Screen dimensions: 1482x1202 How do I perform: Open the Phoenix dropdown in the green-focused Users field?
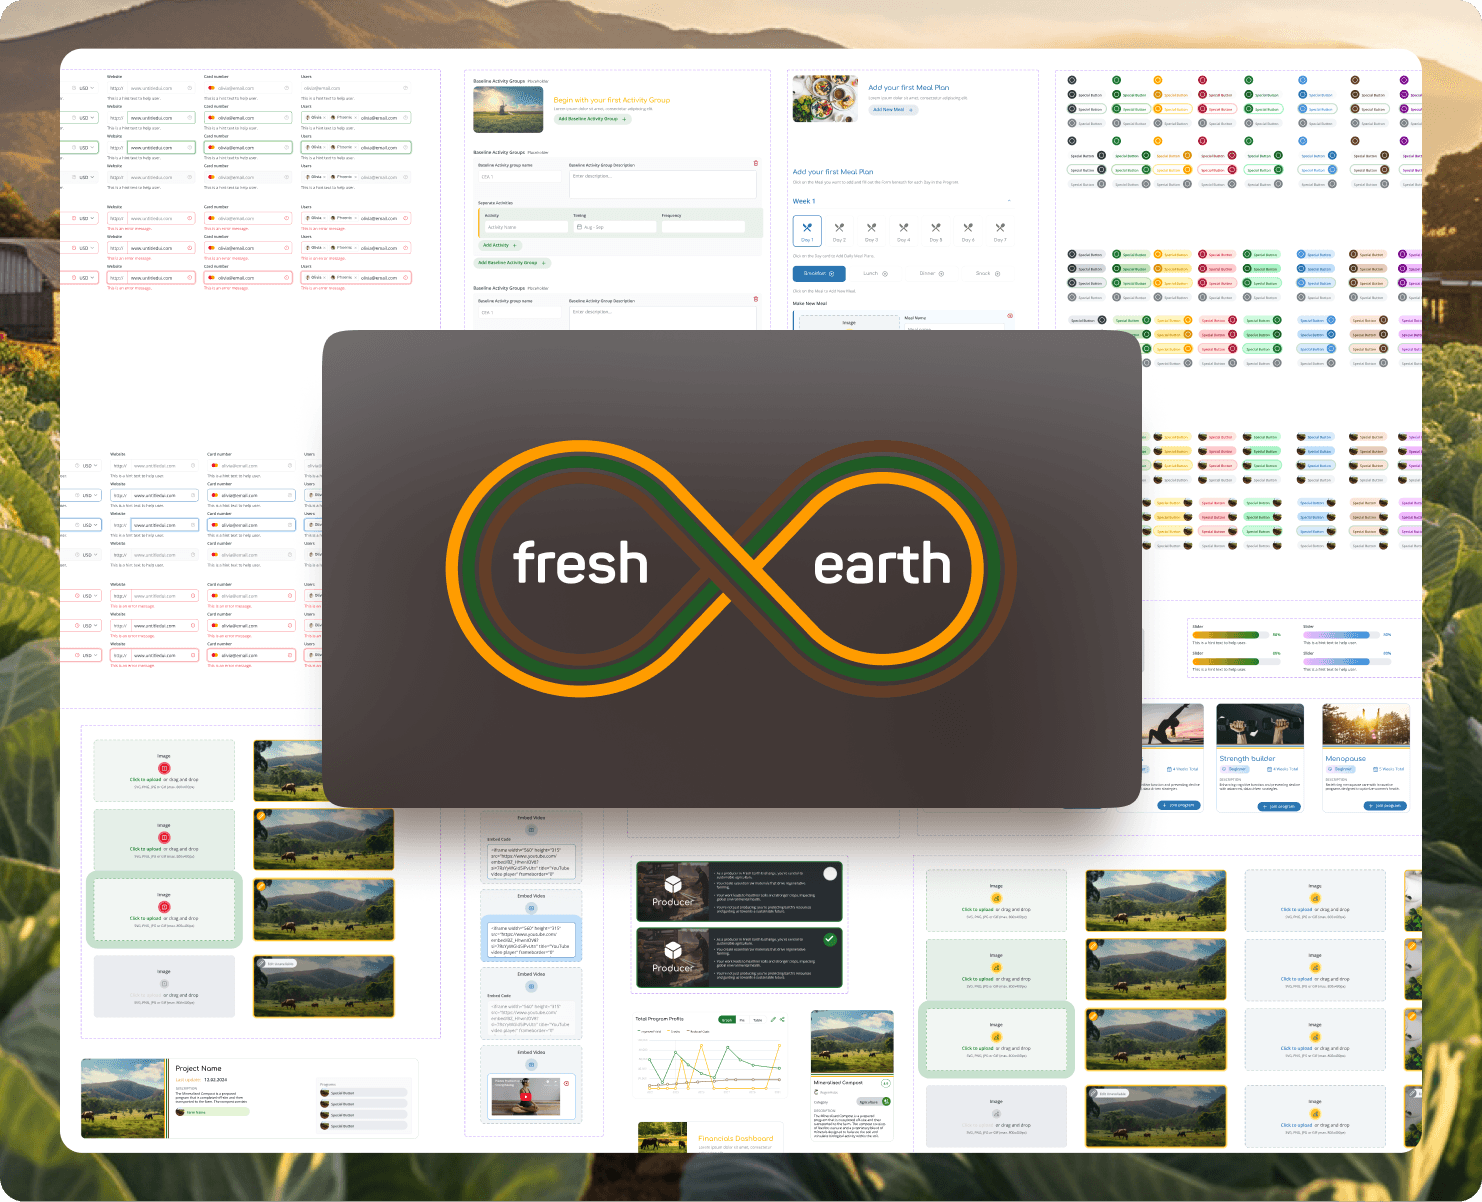(342, 147)
